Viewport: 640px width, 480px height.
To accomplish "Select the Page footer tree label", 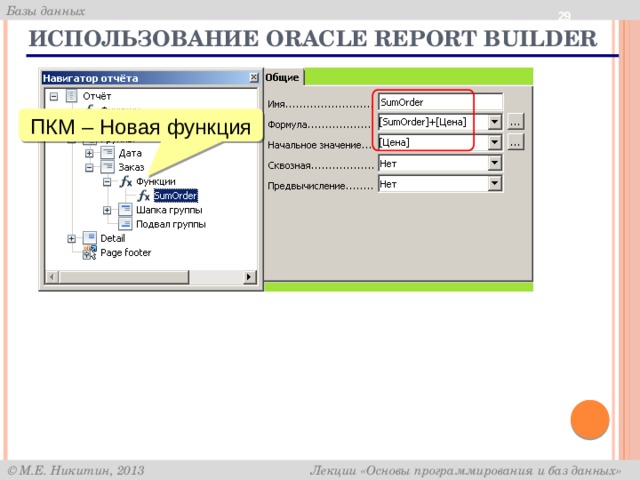I will (126, 253).
